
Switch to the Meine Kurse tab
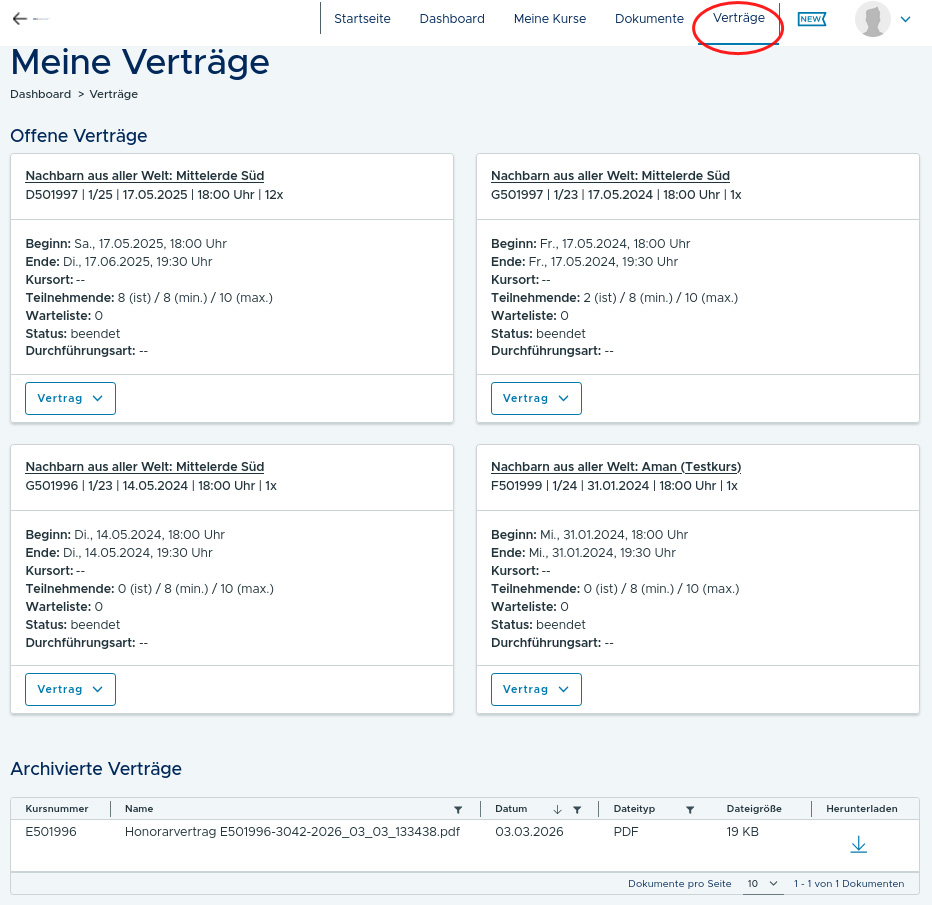pyautogui.click(x=550, y=19)
